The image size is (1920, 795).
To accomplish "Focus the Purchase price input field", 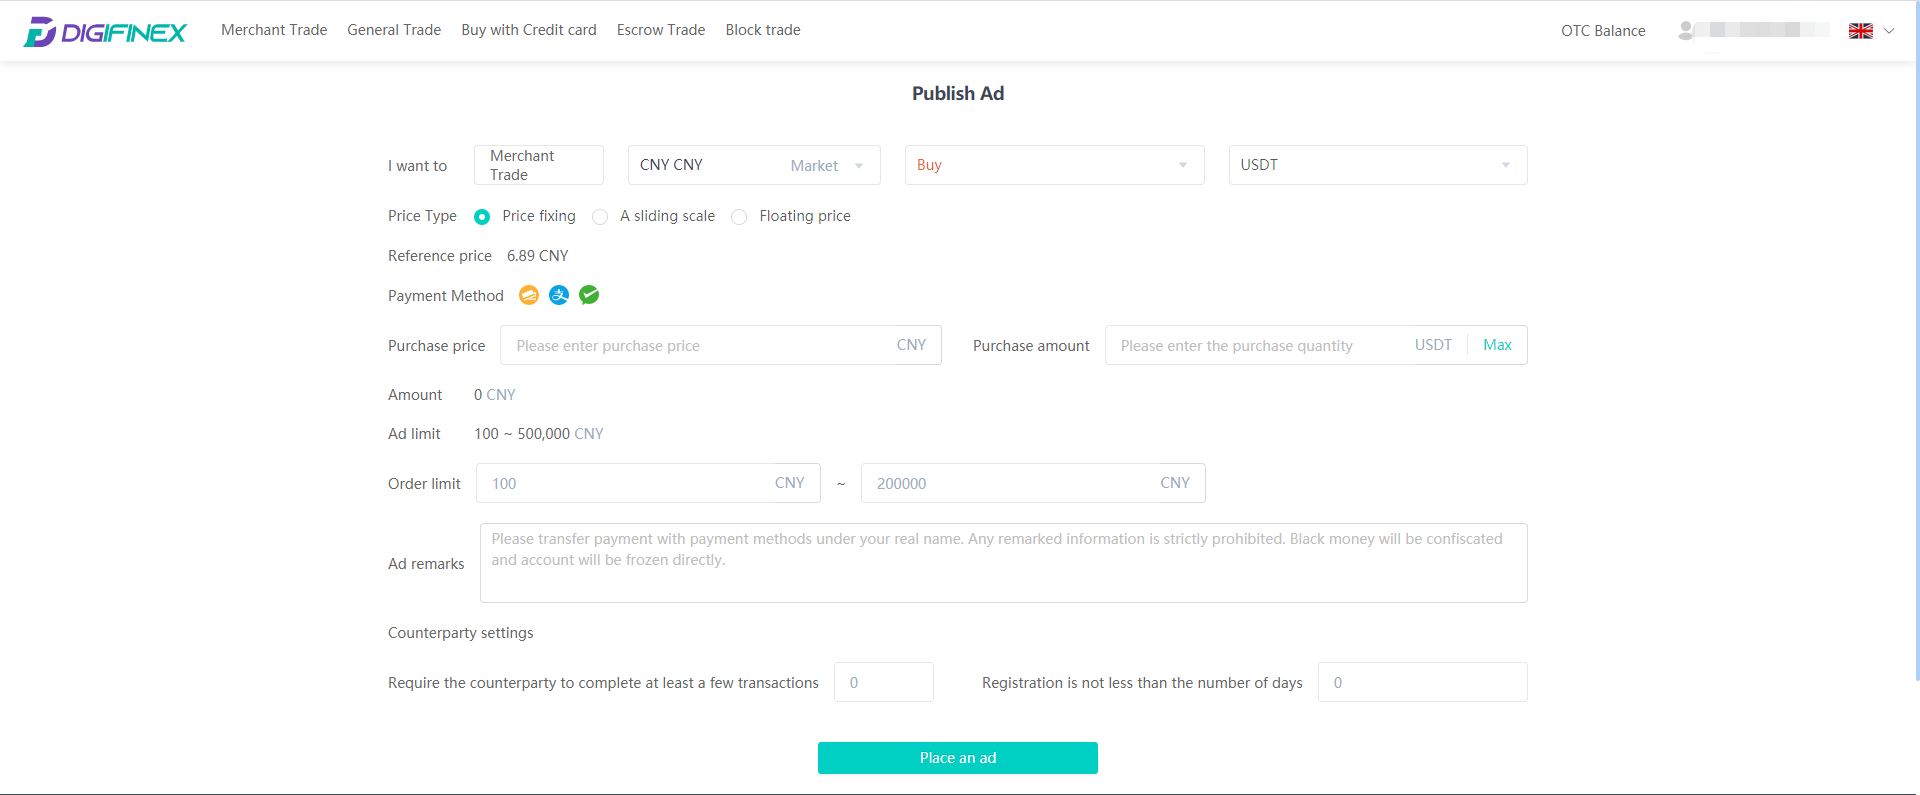I will tap(721, 345).
